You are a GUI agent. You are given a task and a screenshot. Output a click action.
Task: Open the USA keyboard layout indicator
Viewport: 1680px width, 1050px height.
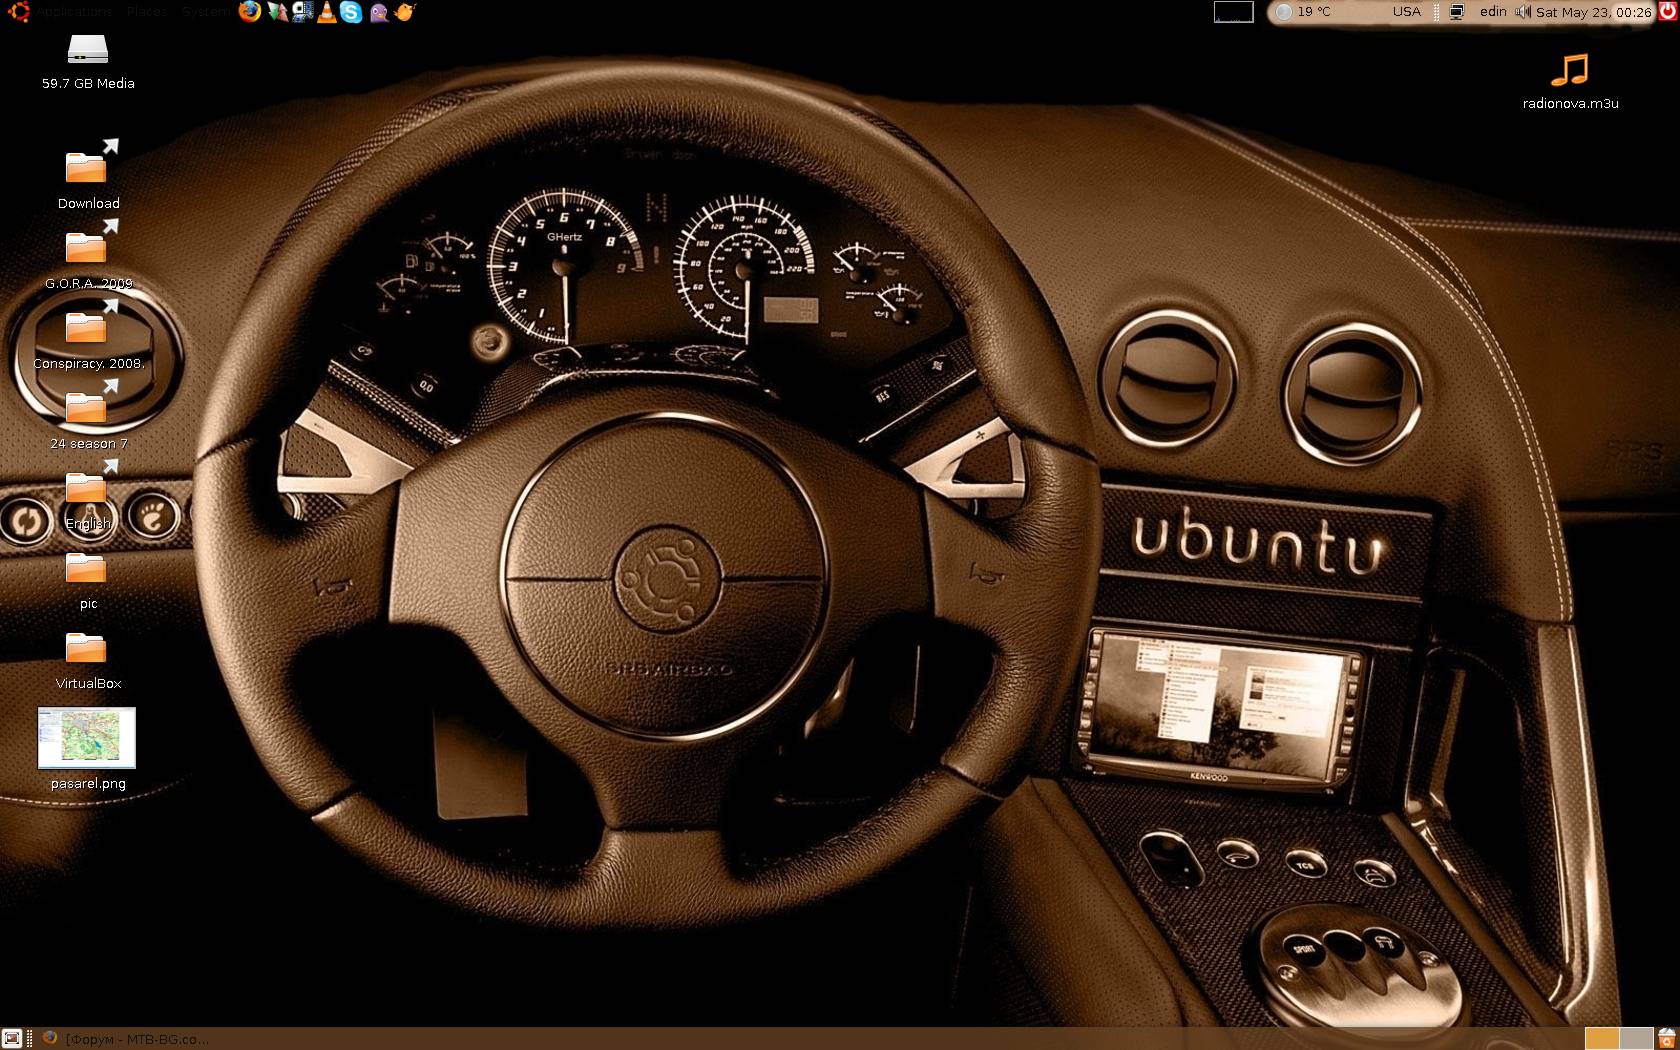click(x=1406, y=12)
